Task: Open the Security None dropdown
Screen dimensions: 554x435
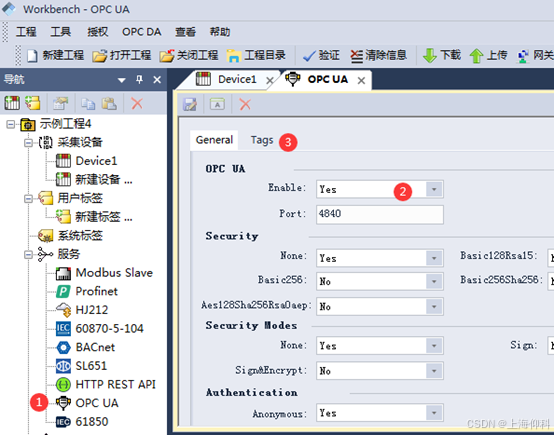Action: tap(434, 258)
